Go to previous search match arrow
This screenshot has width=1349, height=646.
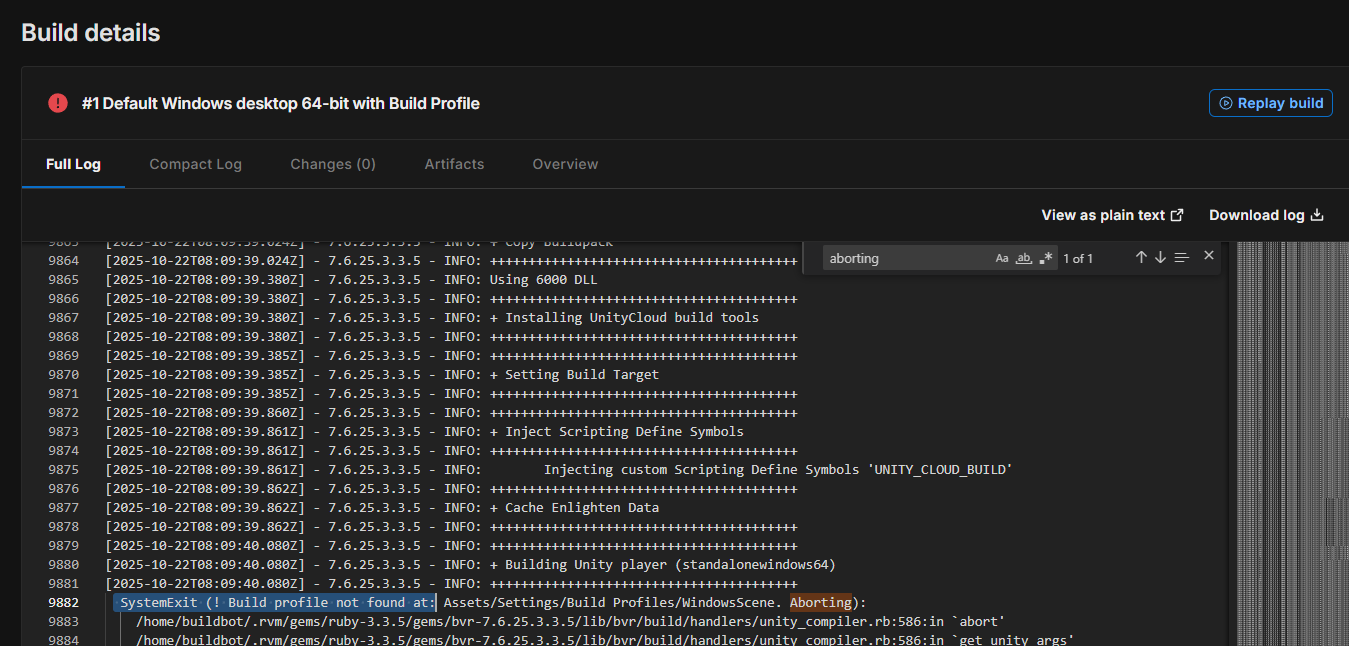(1141, 257)
